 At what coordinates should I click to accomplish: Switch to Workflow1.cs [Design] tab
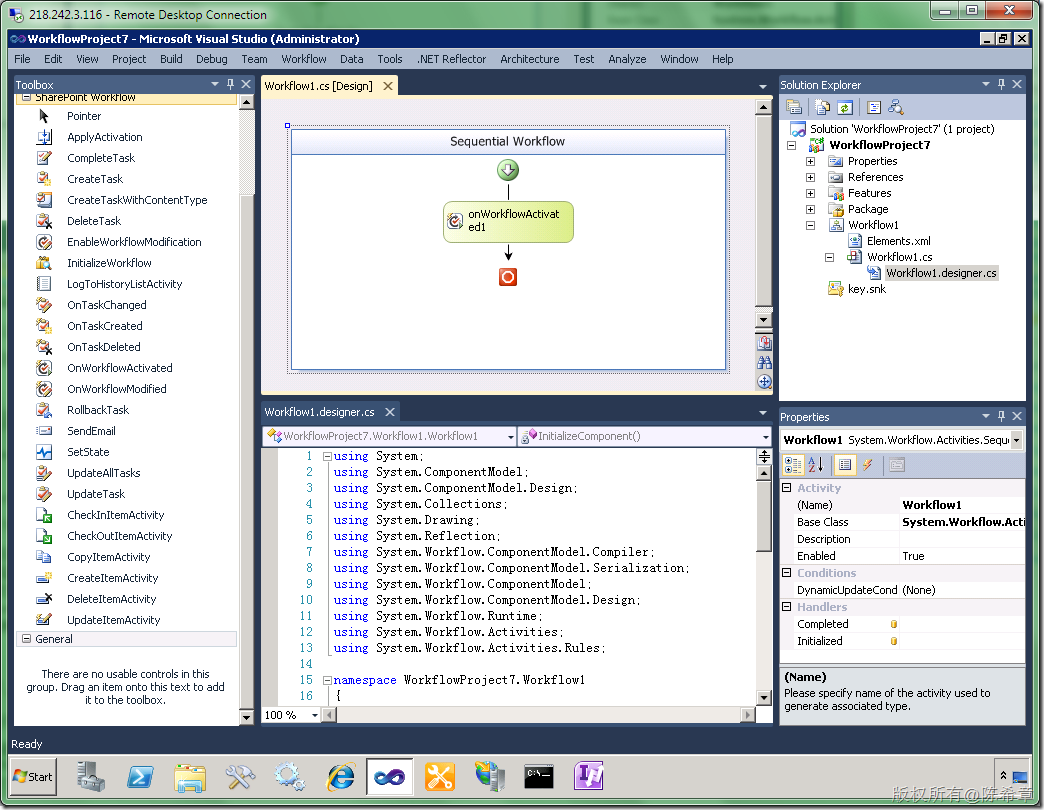click(x=318, y=86)
